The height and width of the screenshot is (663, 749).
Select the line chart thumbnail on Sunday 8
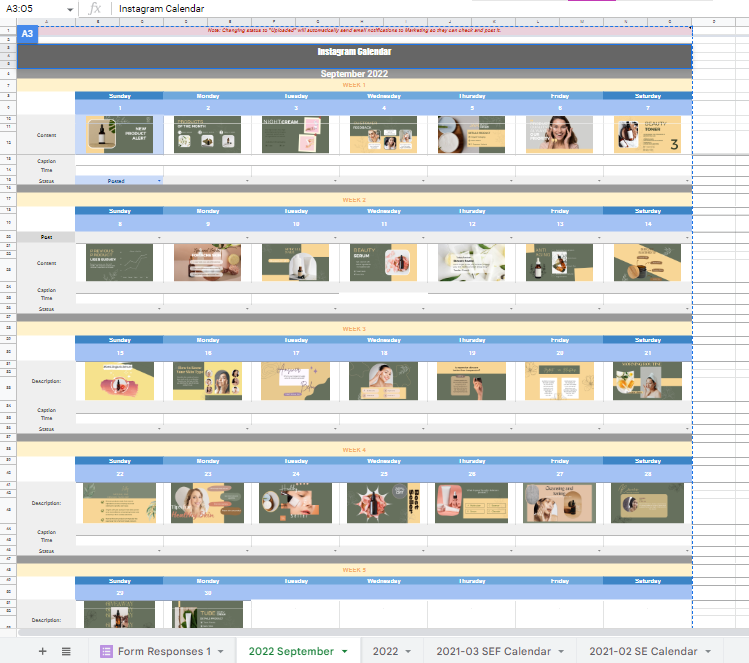(x=119, y=263)
